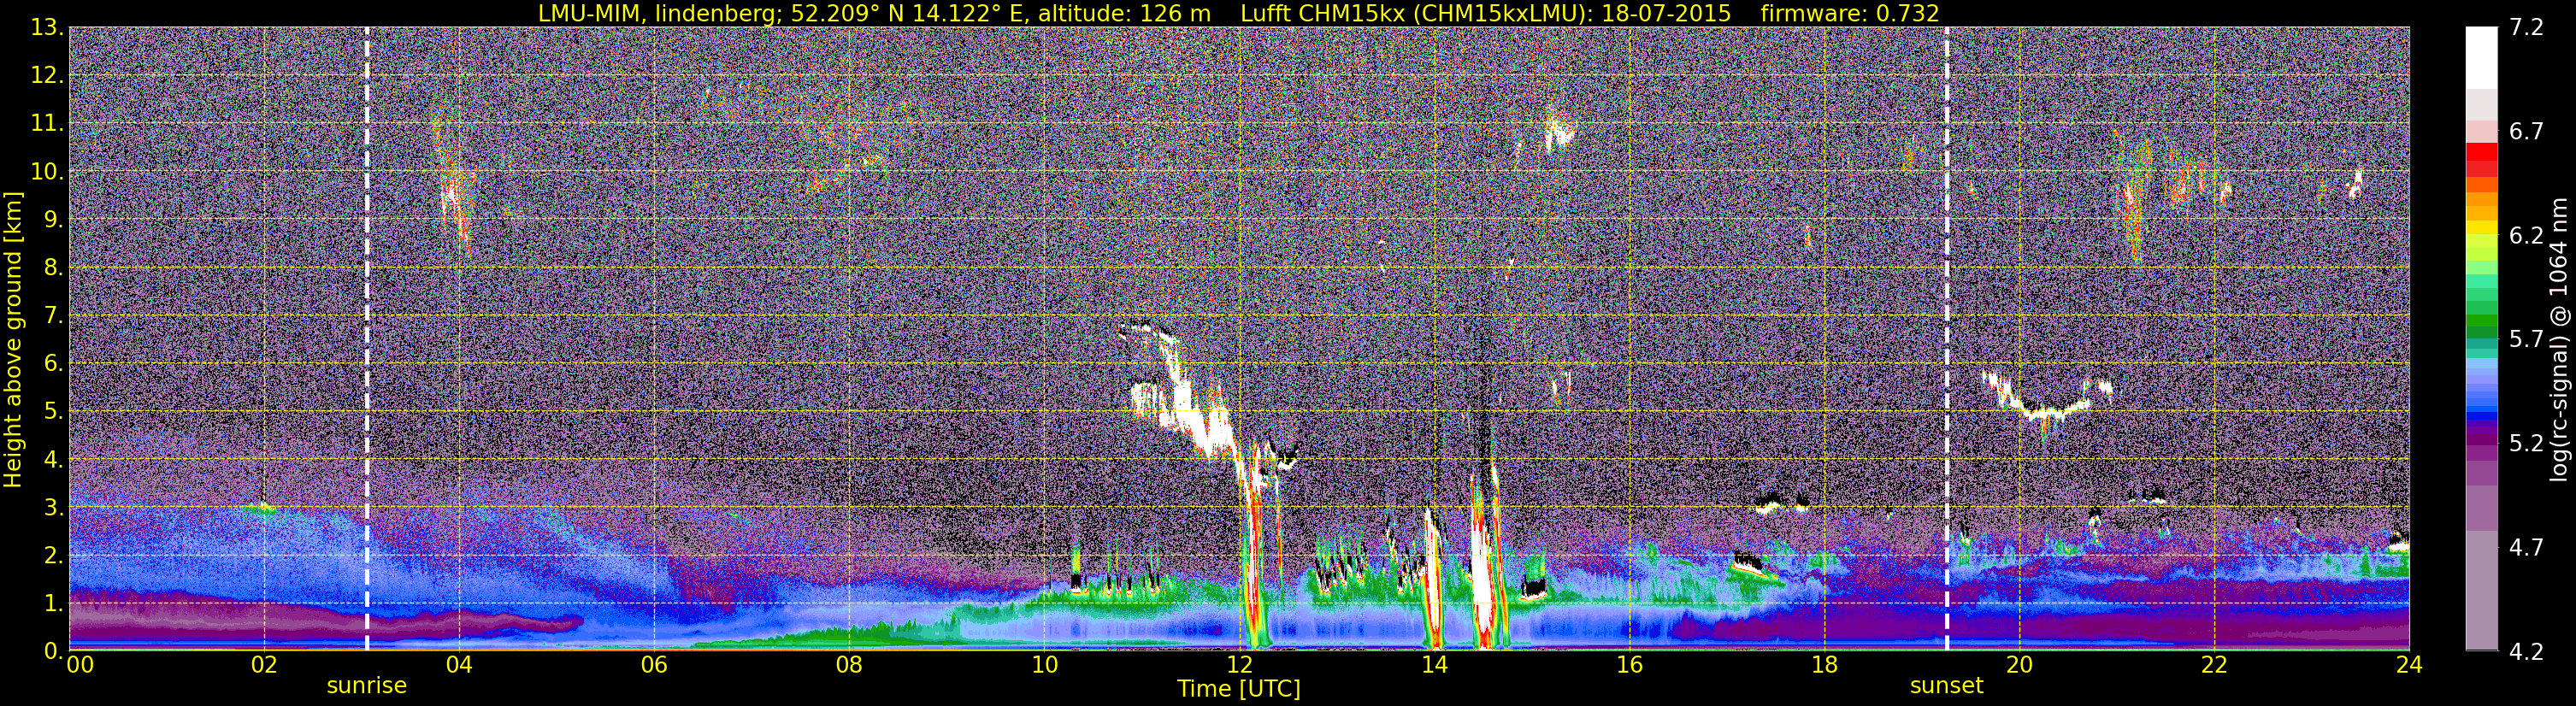Viewport: 2576px width, 706px height.
Task: Click the white top segment of colorbar
Action: (x=2481, y=58)
